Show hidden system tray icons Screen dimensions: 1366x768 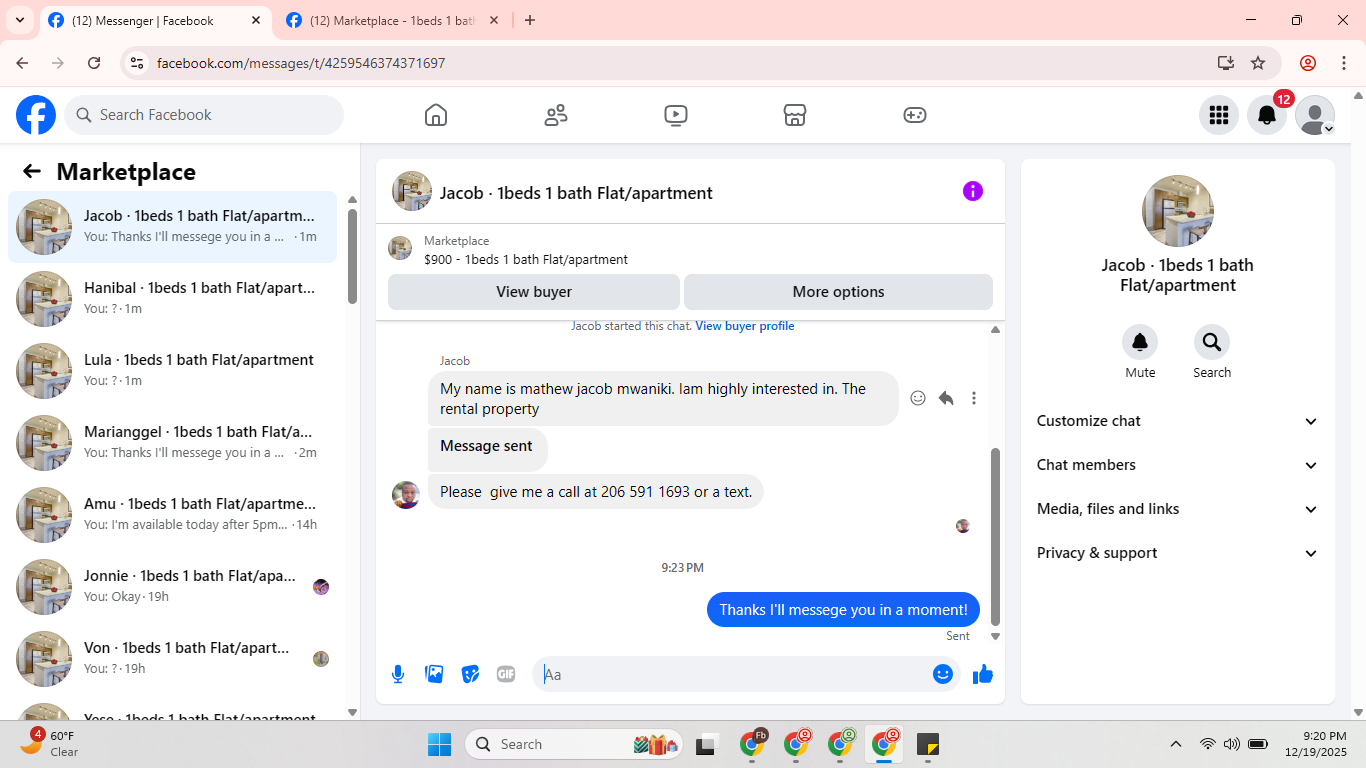tap(1176, 744)
